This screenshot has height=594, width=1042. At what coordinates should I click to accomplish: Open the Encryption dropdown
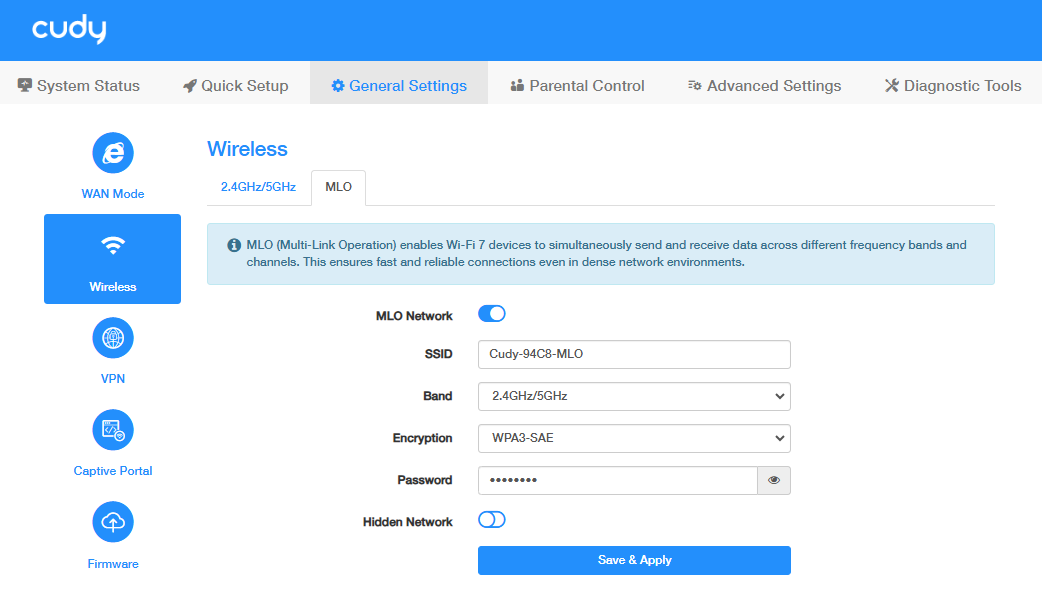pos(634,438)
